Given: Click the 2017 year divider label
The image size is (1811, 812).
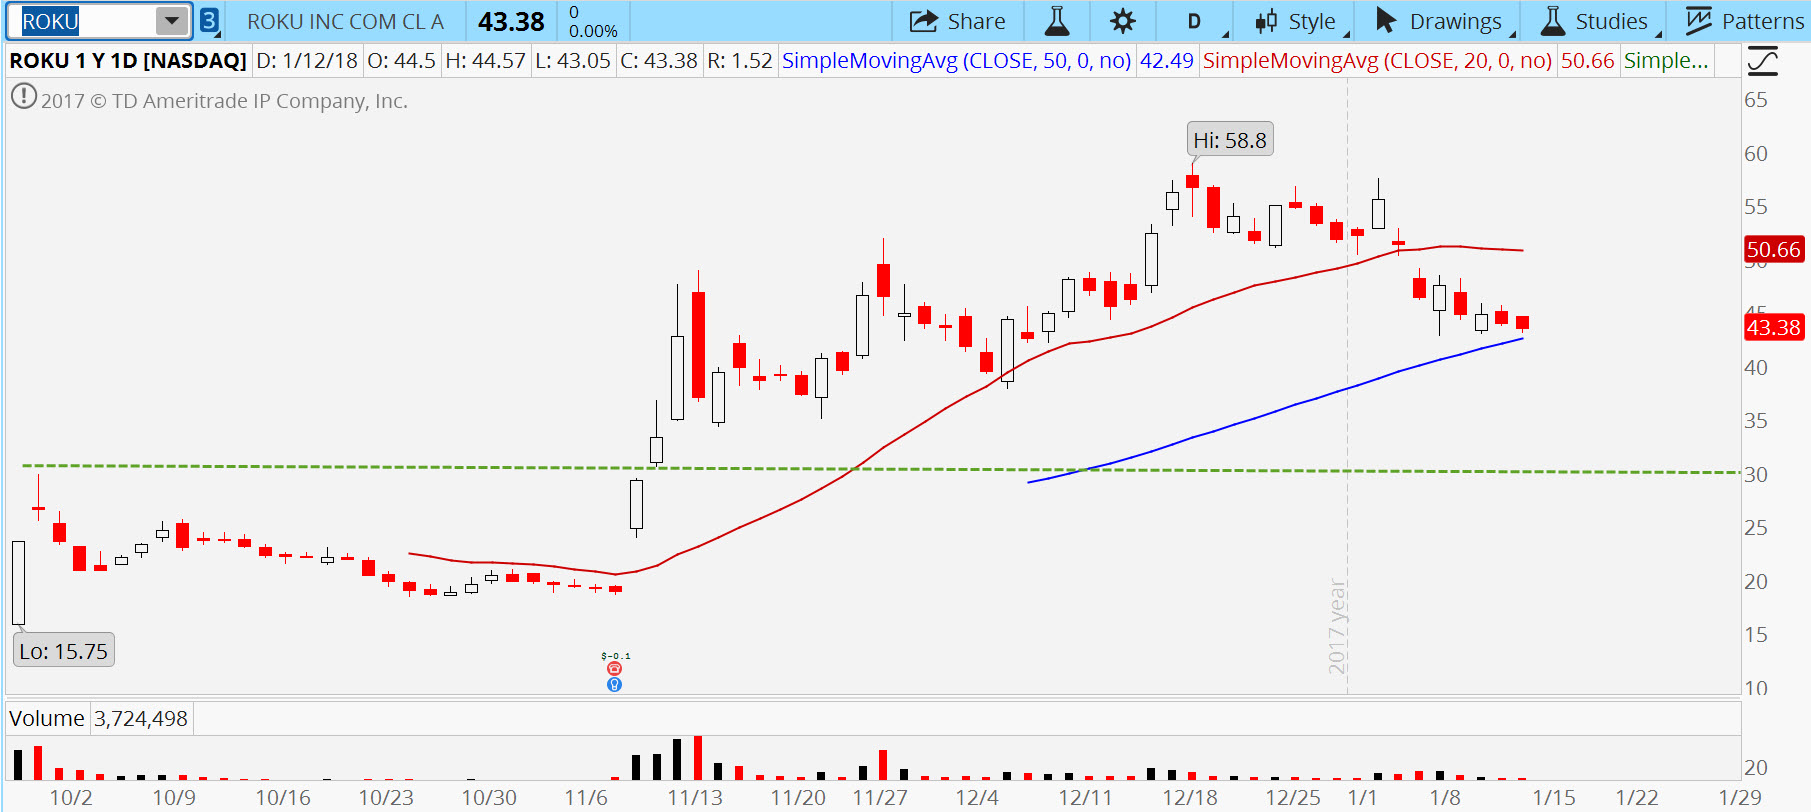Looking at the screenshot, I should point(1337,627).
